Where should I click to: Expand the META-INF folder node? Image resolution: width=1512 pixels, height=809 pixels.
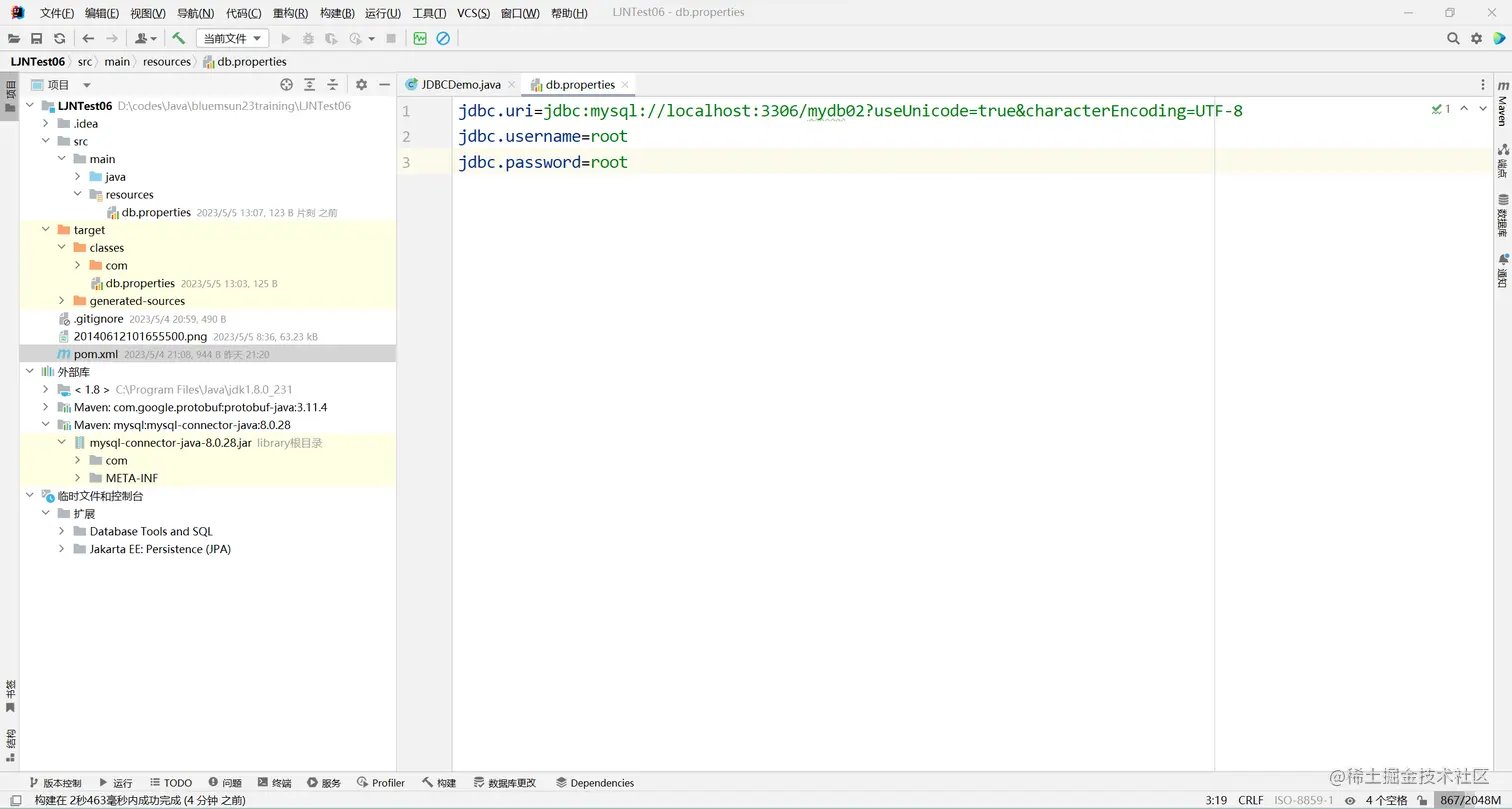tap(78, 478)
